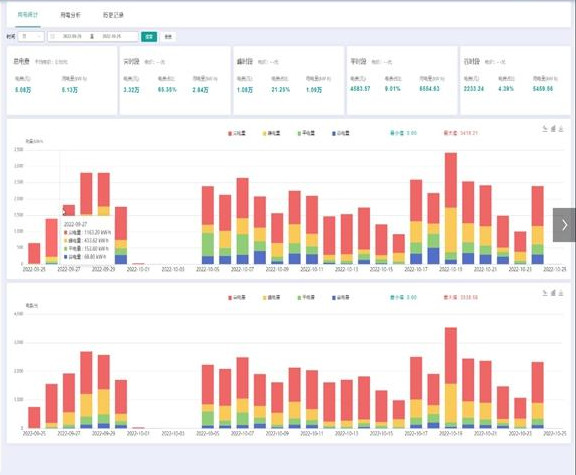Click 2022-10-23 axis label in cost chart

coord(520,433)
